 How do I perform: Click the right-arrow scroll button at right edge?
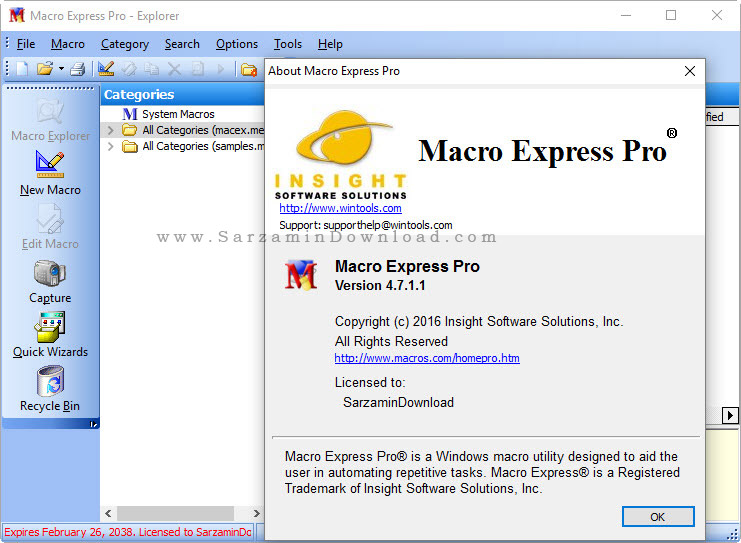pyautogui.click(x=730, y=415)
